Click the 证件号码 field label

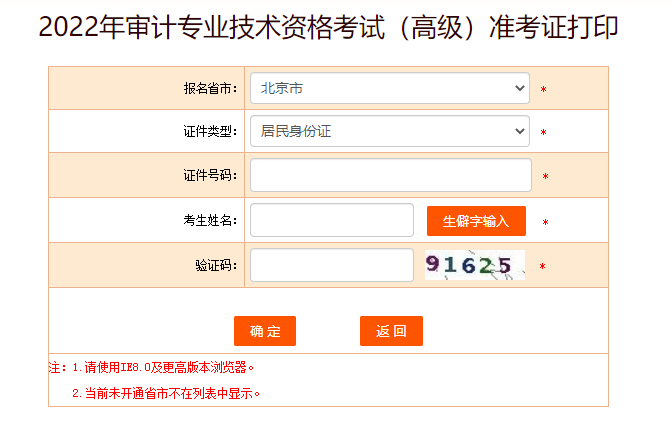coord(210,175)
